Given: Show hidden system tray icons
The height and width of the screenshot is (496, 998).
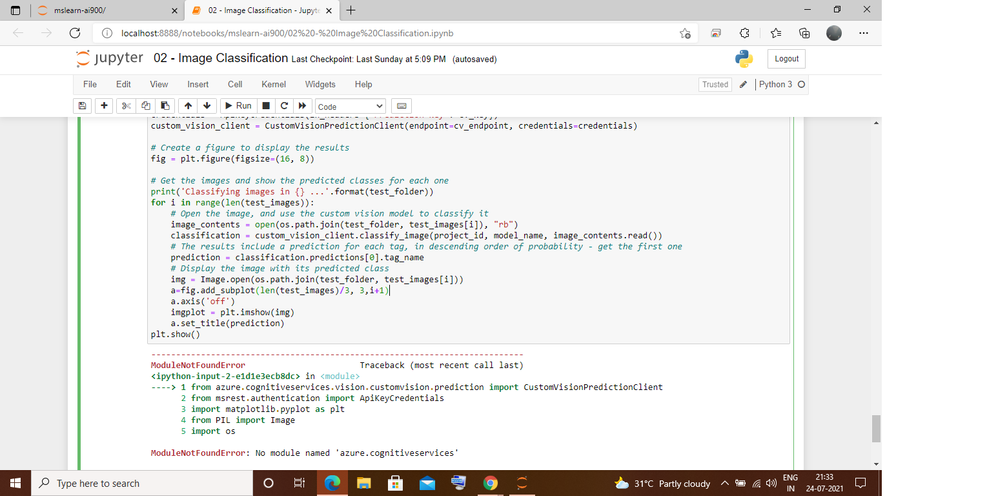Looking at the screenshot, I should (725, 483).
